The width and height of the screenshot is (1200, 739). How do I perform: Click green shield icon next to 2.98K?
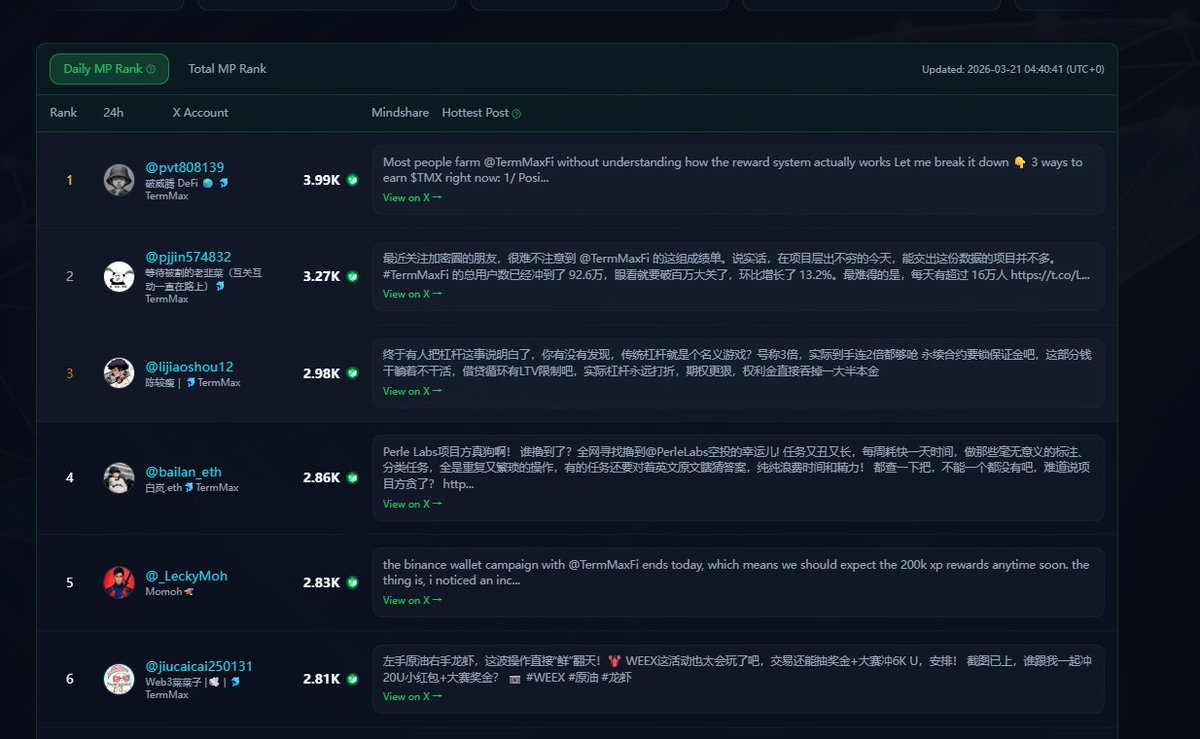click(x=352, y=373)
